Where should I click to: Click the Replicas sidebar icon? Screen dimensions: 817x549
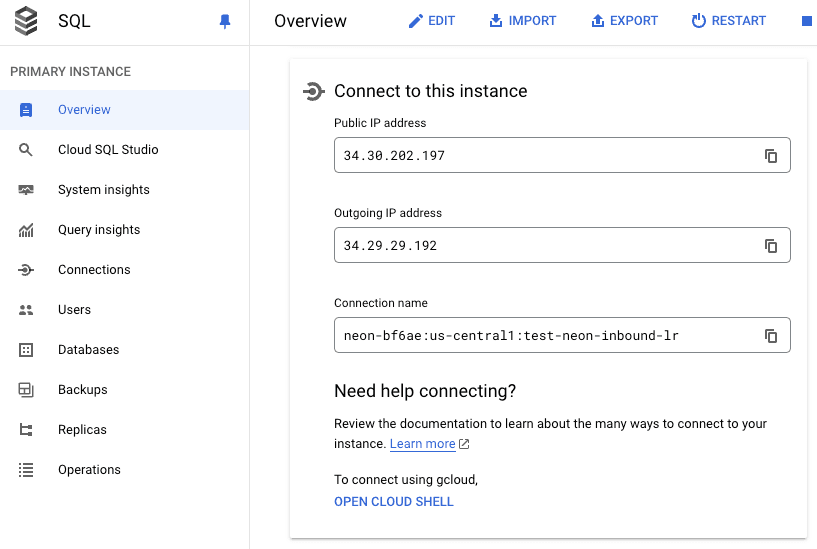(26, 430)
